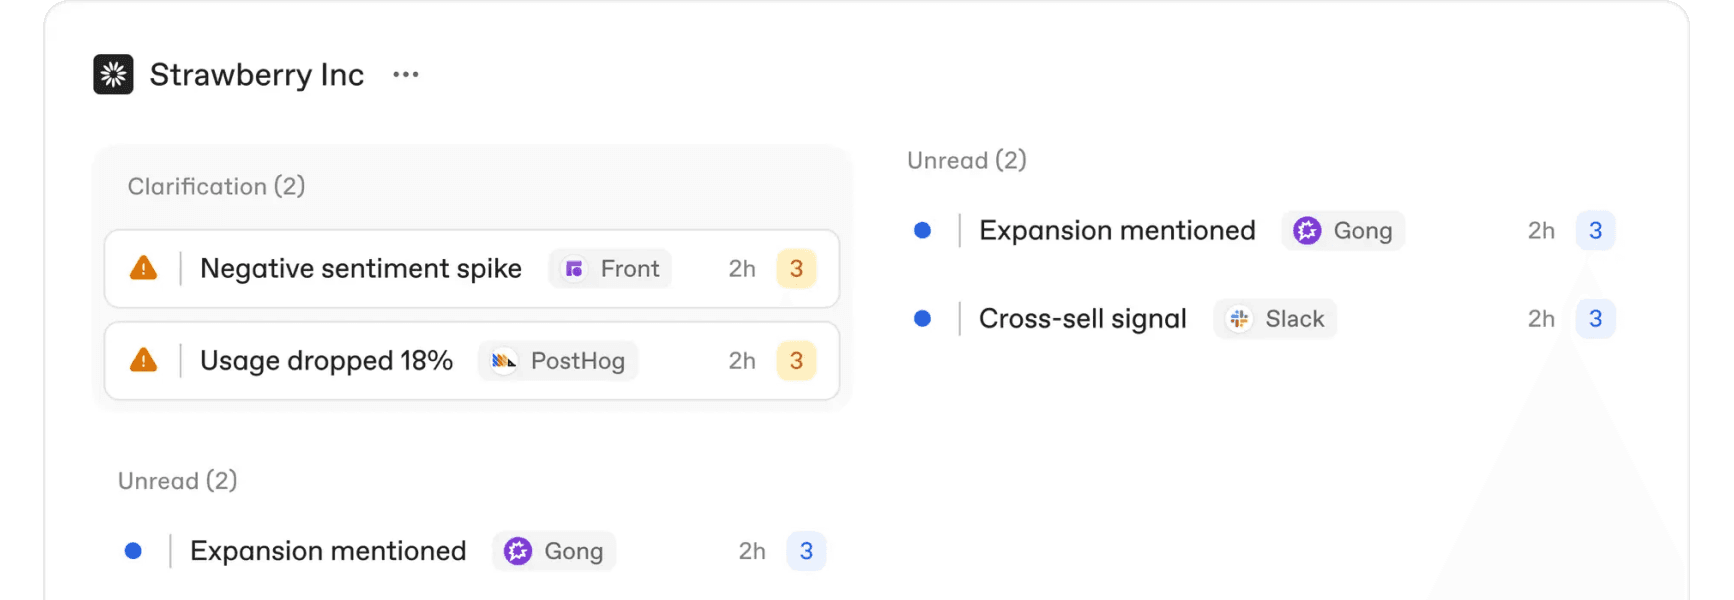Open the Usage dropped 18% item
This screenshot has width=1734, height=600.
point(472,360)
